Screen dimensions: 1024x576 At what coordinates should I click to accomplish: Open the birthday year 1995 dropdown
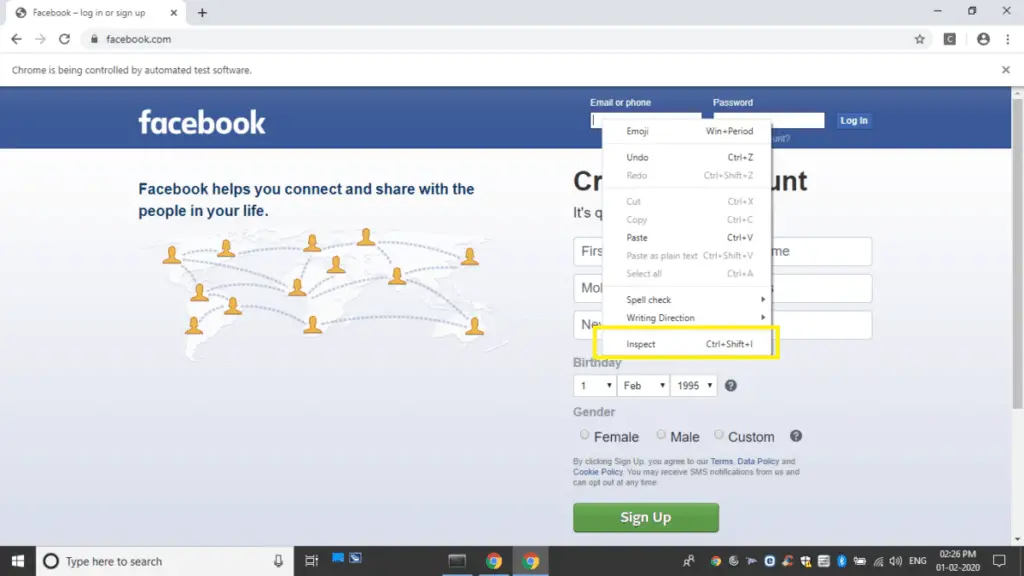point(694,385)
